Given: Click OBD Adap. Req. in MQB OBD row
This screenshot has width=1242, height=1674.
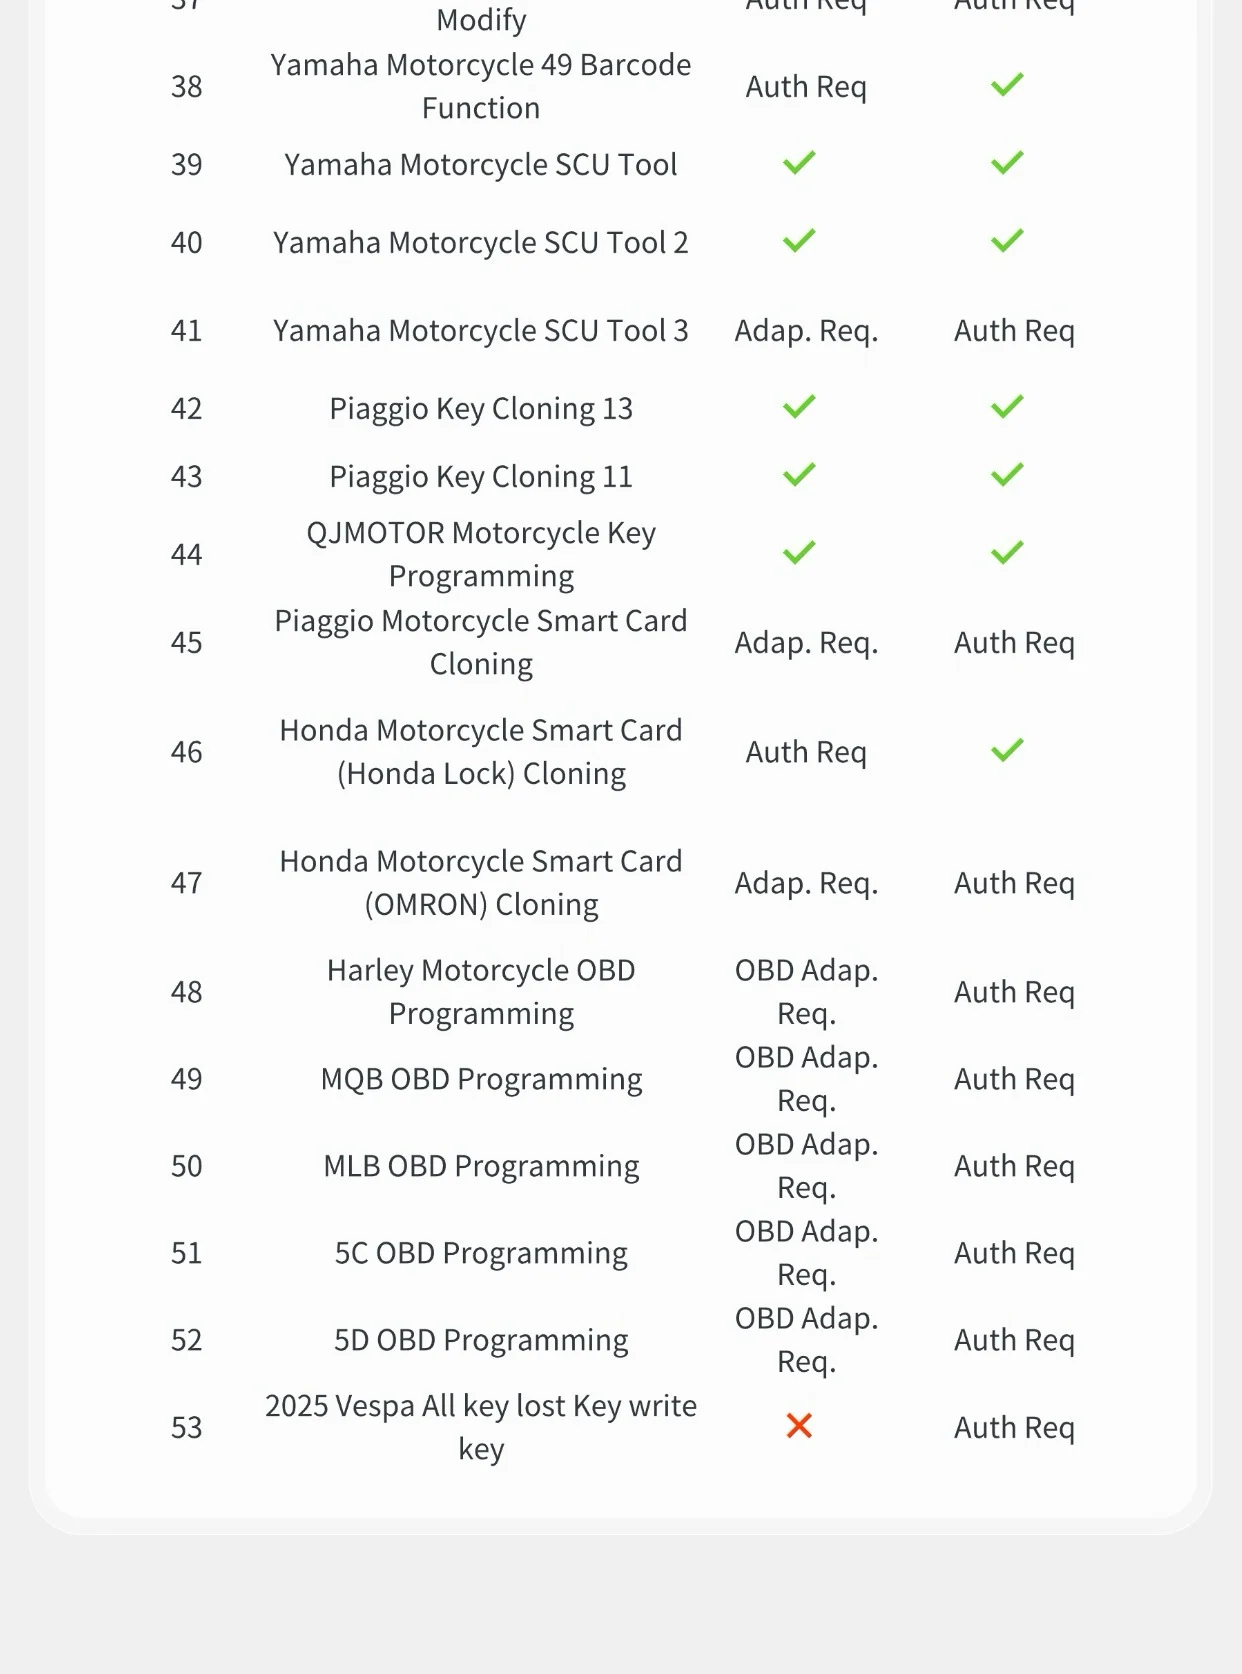Looking at the screenshot, I should point(806,1079).
